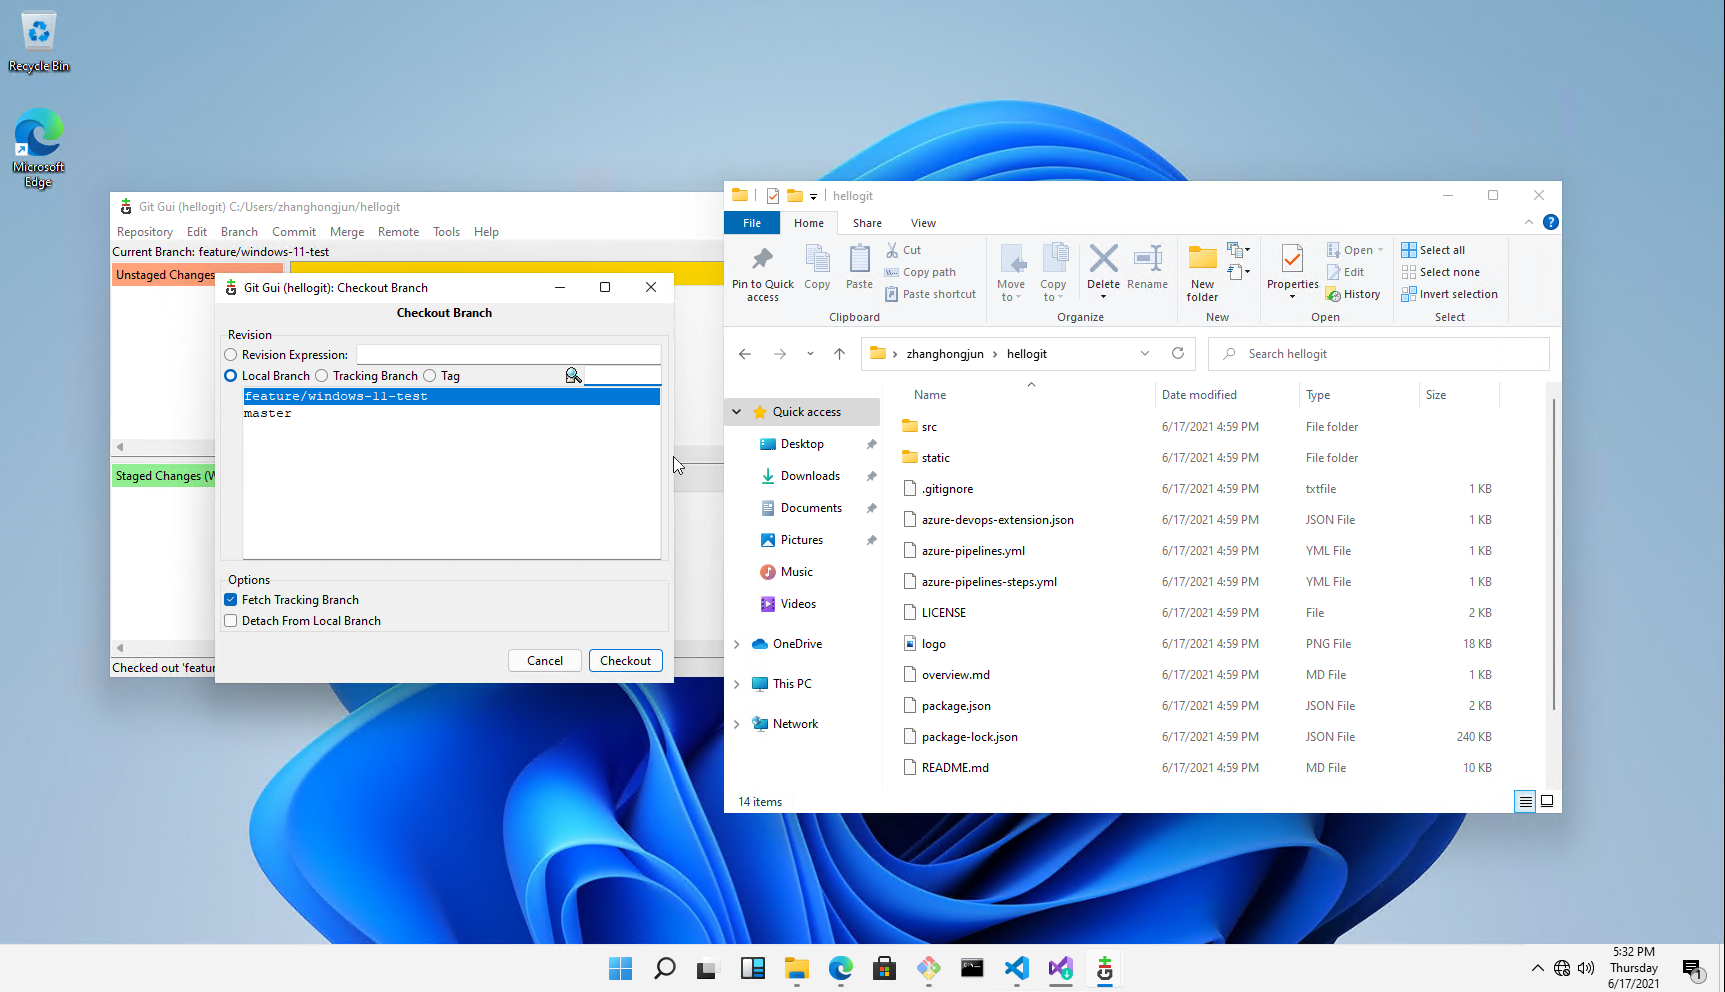Open Repository menu in Git Gui
The height and width of the screenshot is (992, 1725).
pyautogui.click(x=145, y=232)
